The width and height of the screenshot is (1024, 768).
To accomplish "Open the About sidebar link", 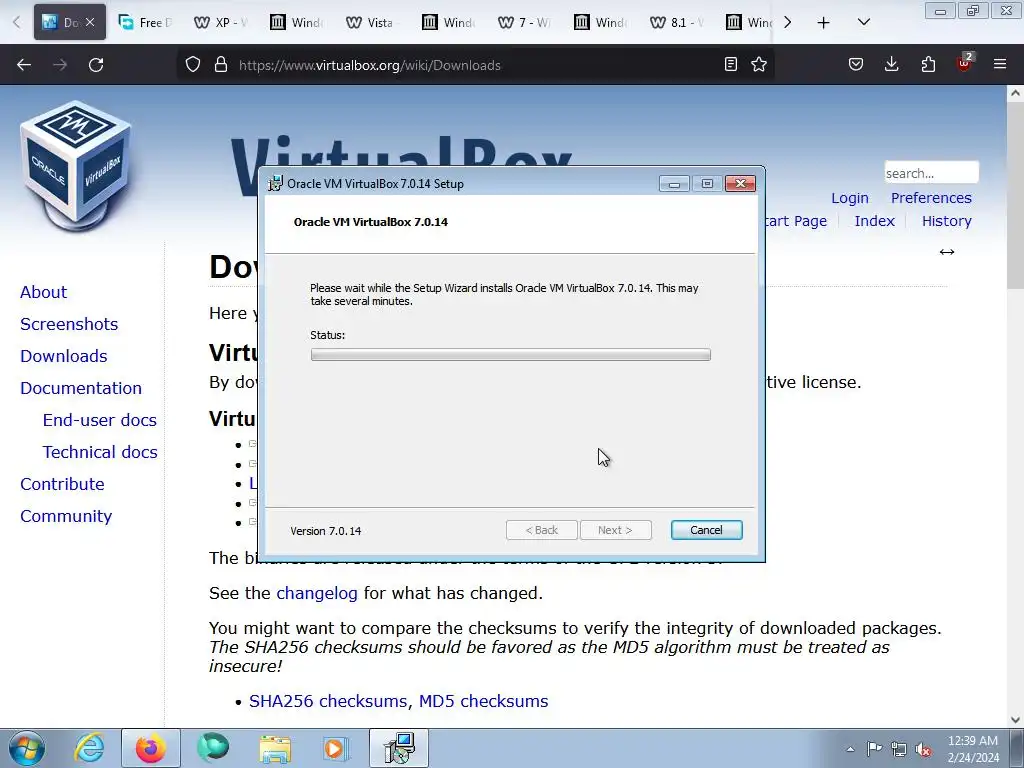I will 43,292.
